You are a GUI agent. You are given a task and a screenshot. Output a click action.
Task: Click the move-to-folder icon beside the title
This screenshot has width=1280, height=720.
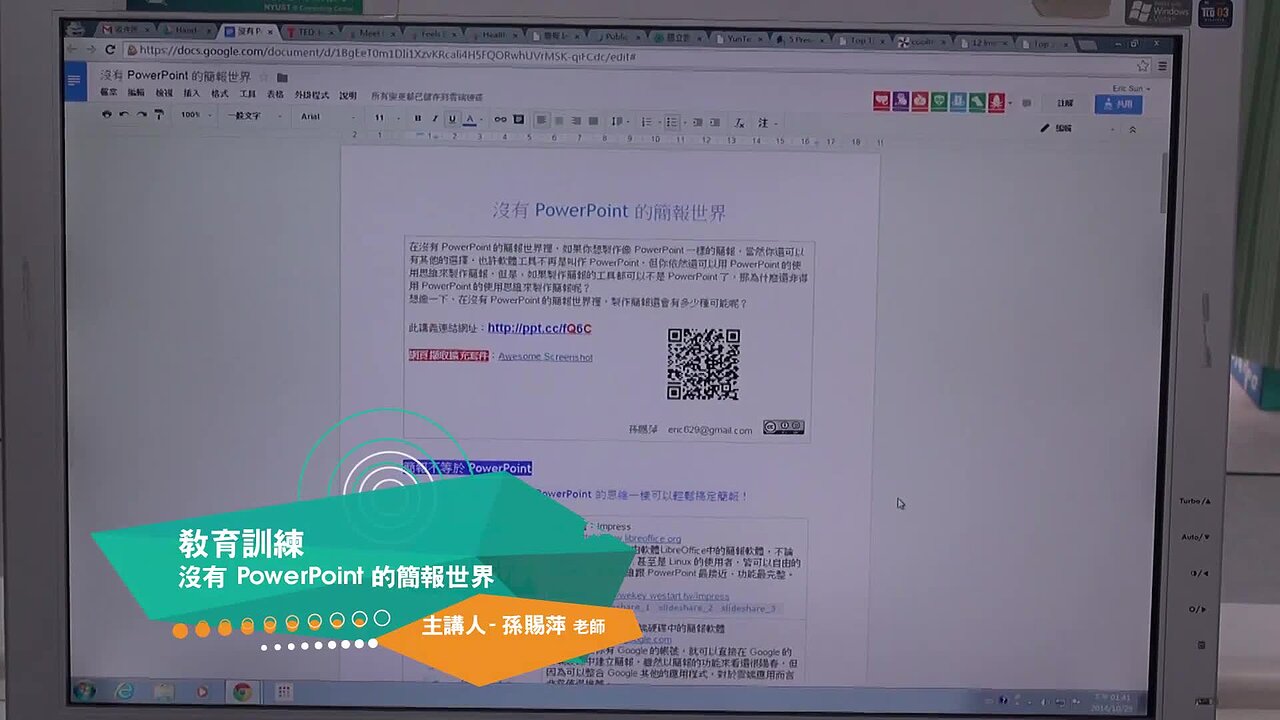coord(282,77)
